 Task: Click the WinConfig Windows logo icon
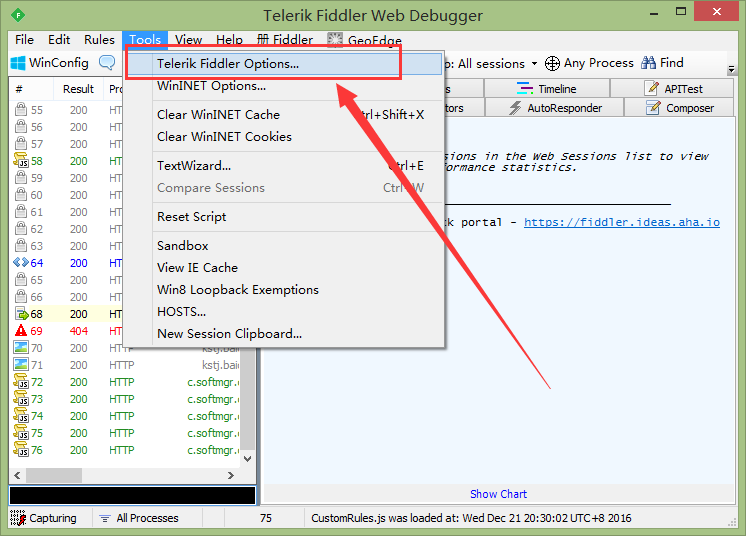(18, 63)
